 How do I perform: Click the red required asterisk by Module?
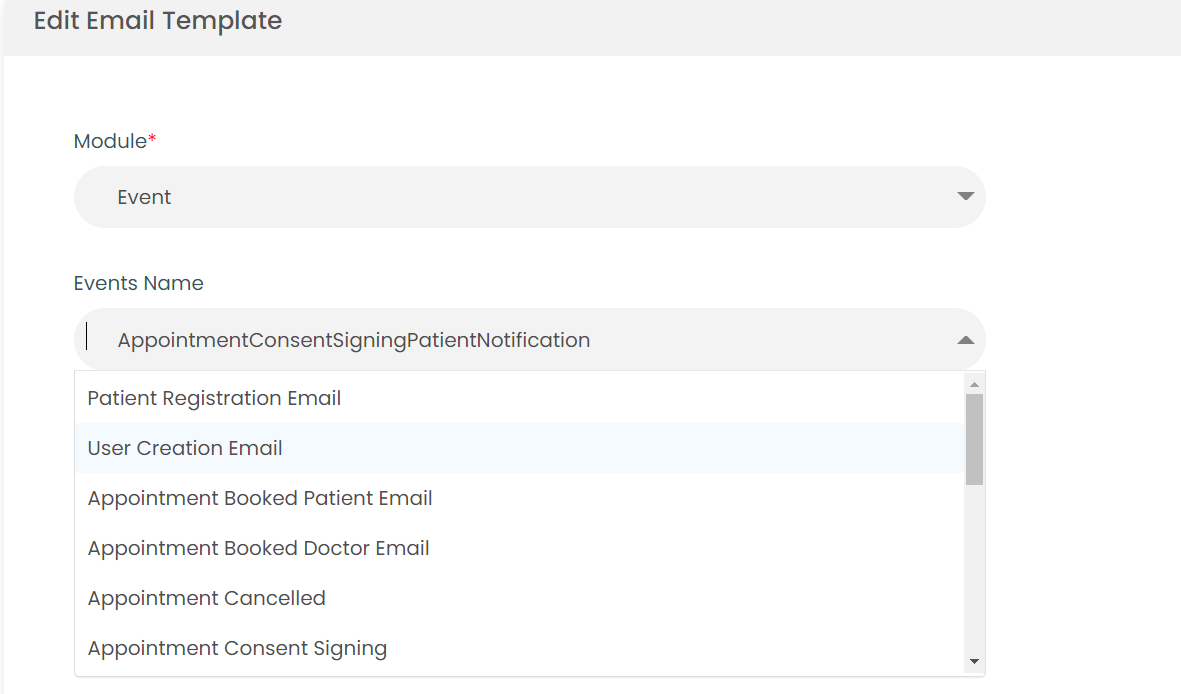click(152, 140)
